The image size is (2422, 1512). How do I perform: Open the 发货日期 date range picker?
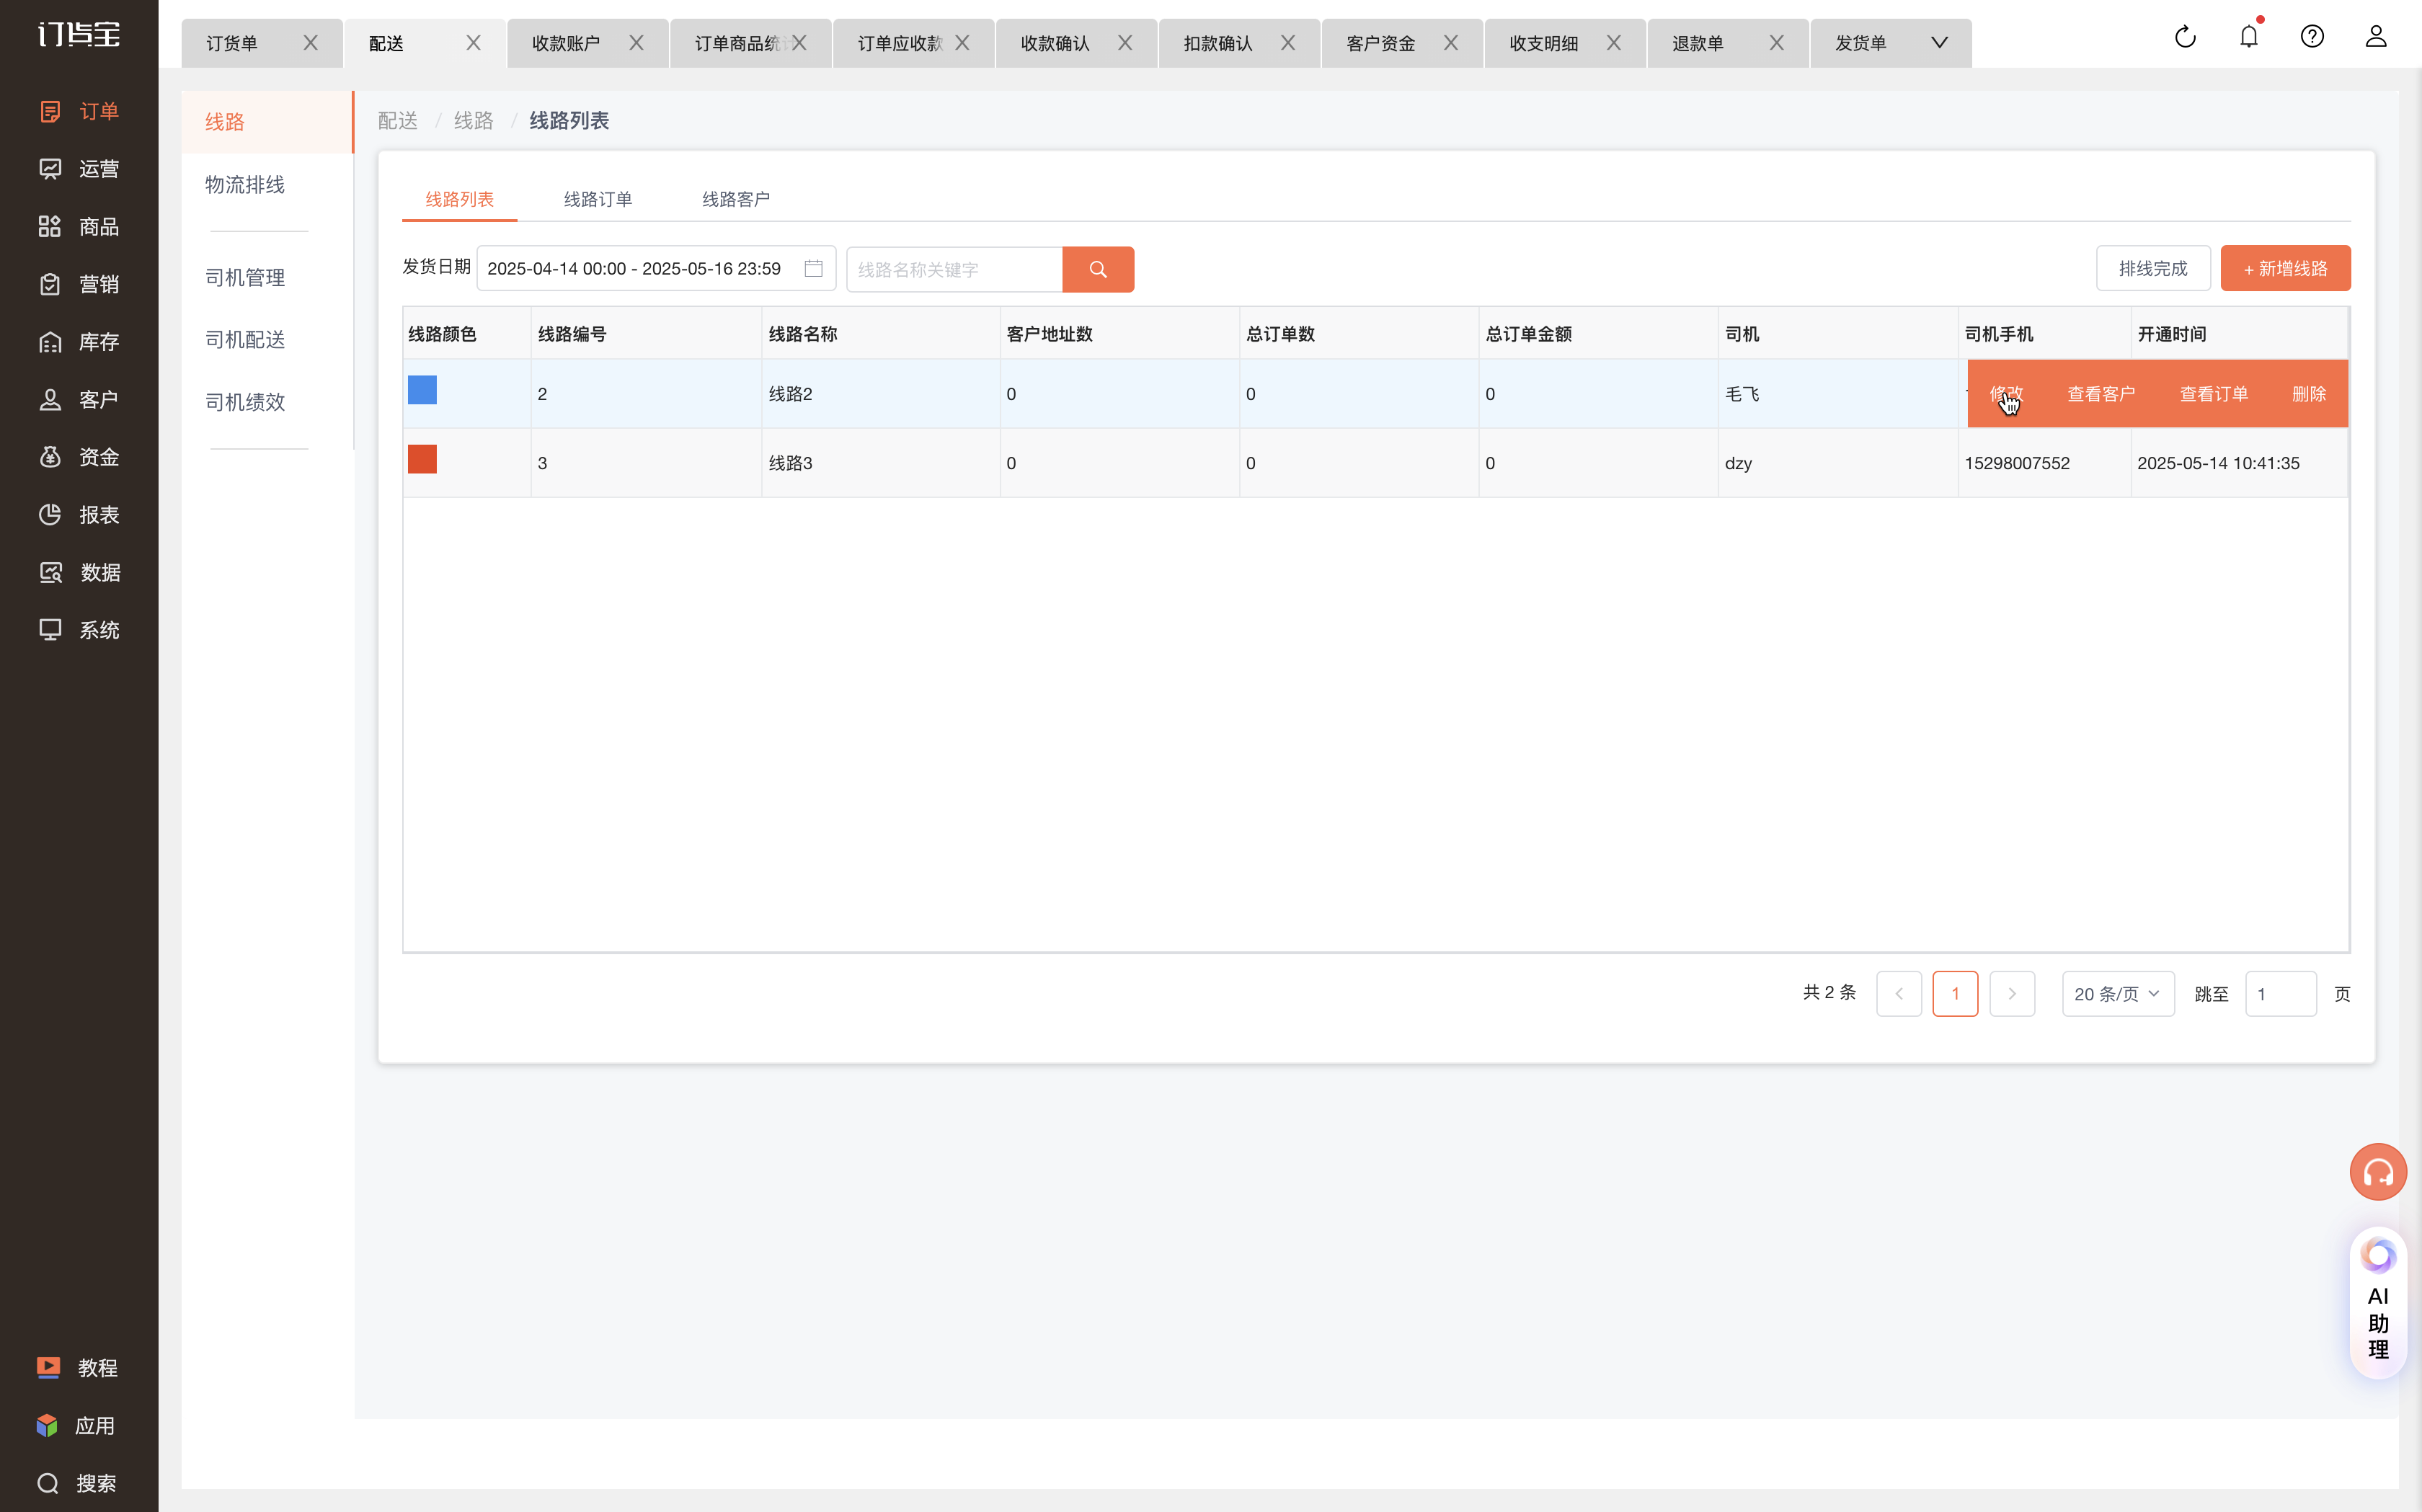(656, 269)
